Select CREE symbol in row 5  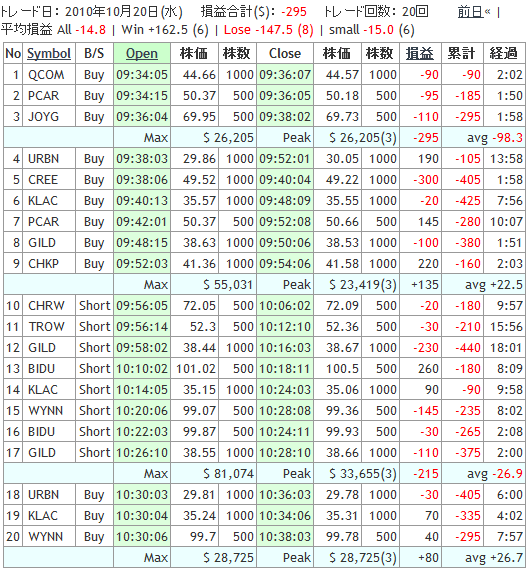click(43, 180)
